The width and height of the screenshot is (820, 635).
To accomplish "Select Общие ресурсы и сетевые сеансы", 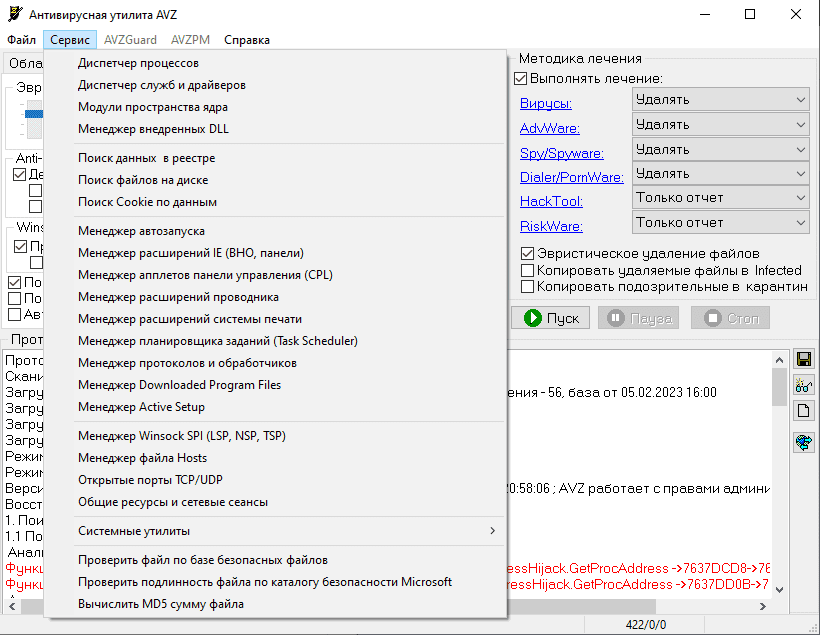I will point(276,502).
